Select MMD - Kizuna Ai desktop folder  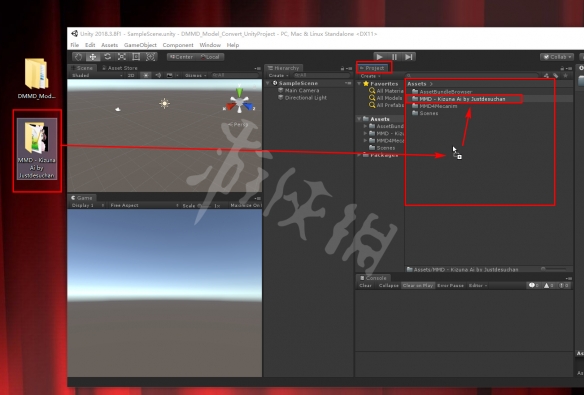[37, 149]
